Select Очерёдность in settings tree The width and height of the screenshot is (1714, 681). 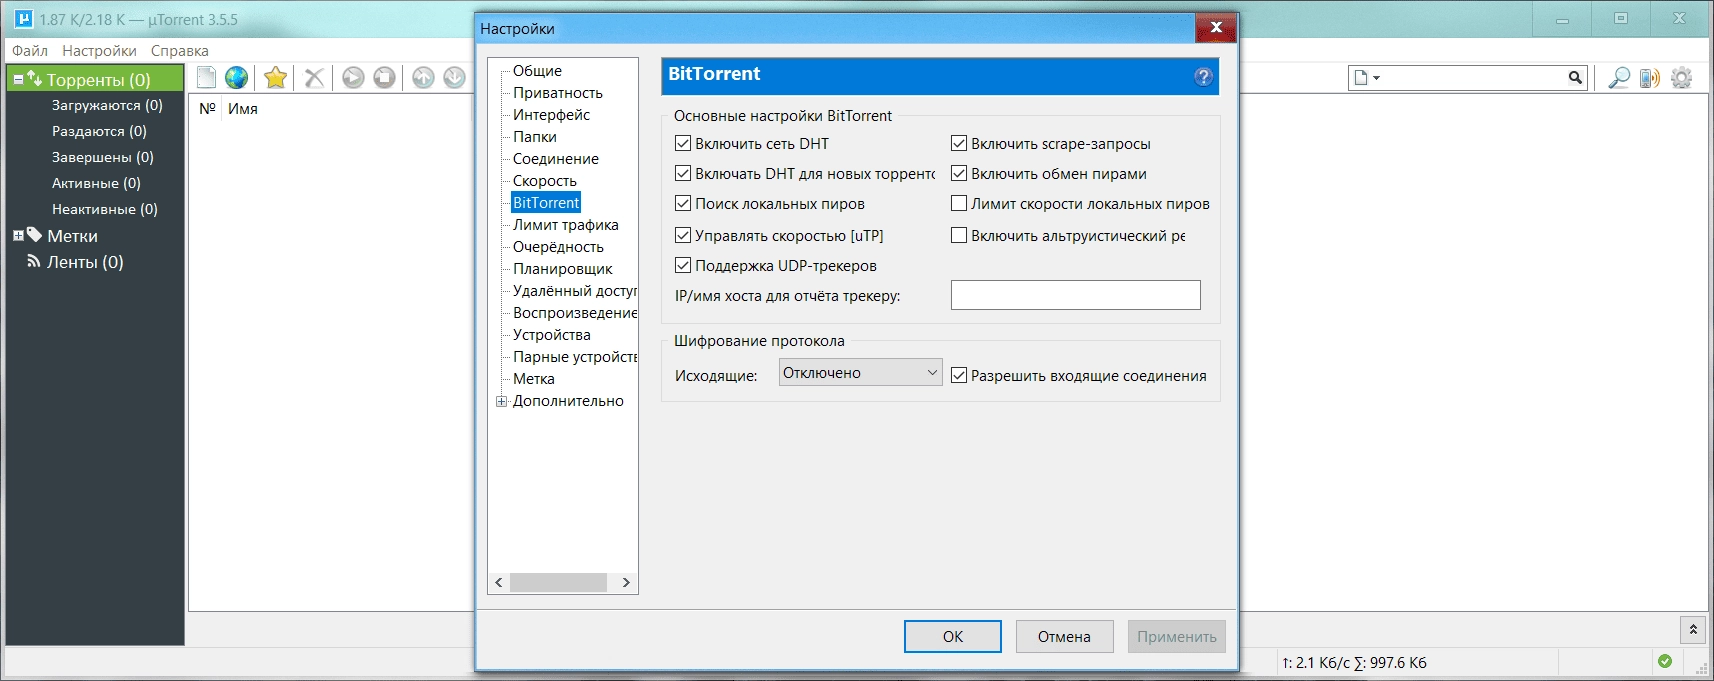coord(558,246)
